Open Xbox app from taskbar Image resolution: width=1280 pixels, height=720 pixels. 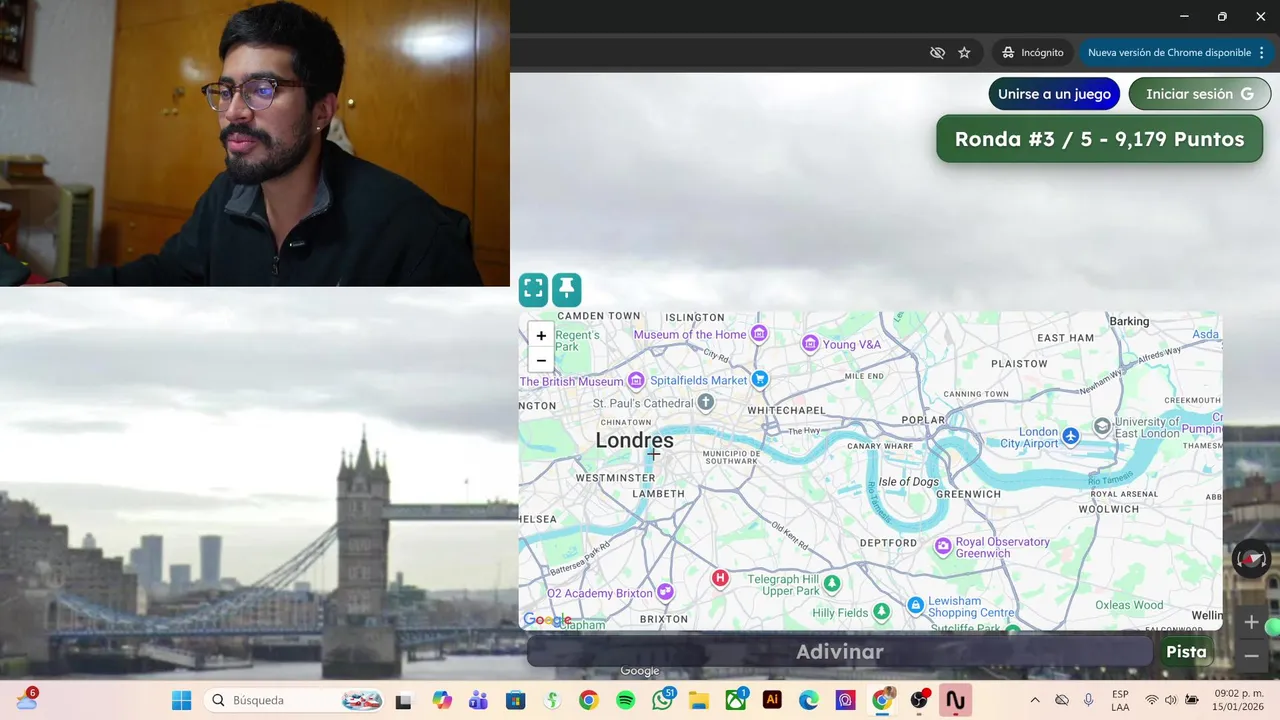tap(735, 700)
